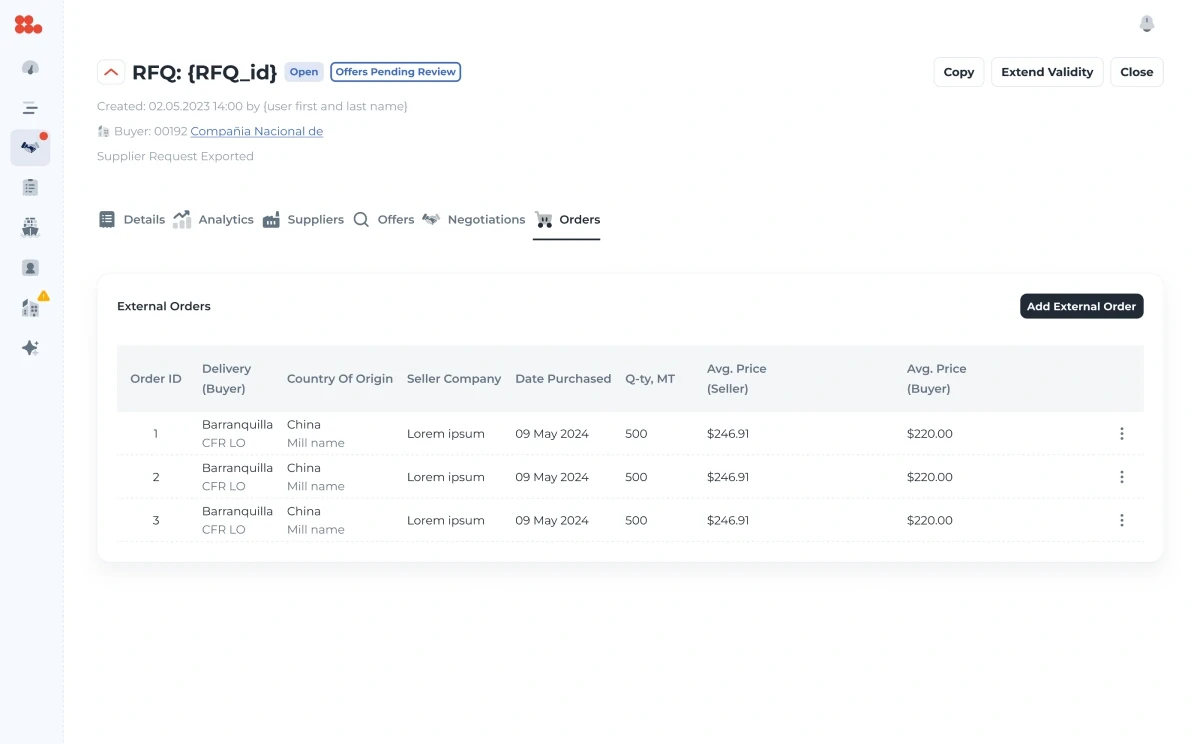Click the Extend Validity button

coord(1047,72)
